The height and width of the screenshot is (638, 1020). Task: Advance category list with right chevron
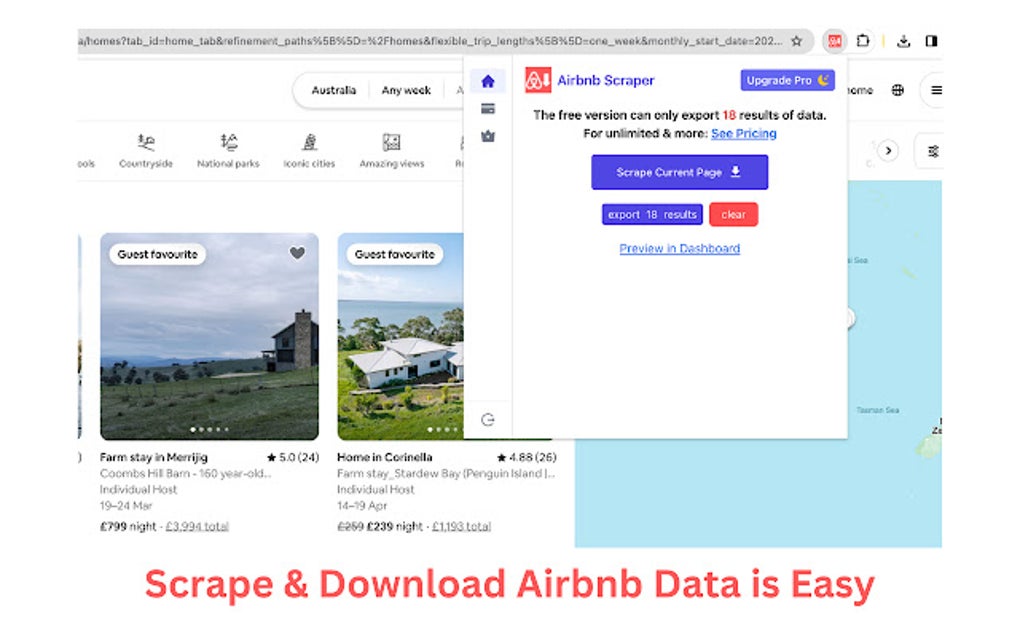click(x=888, y=151)
